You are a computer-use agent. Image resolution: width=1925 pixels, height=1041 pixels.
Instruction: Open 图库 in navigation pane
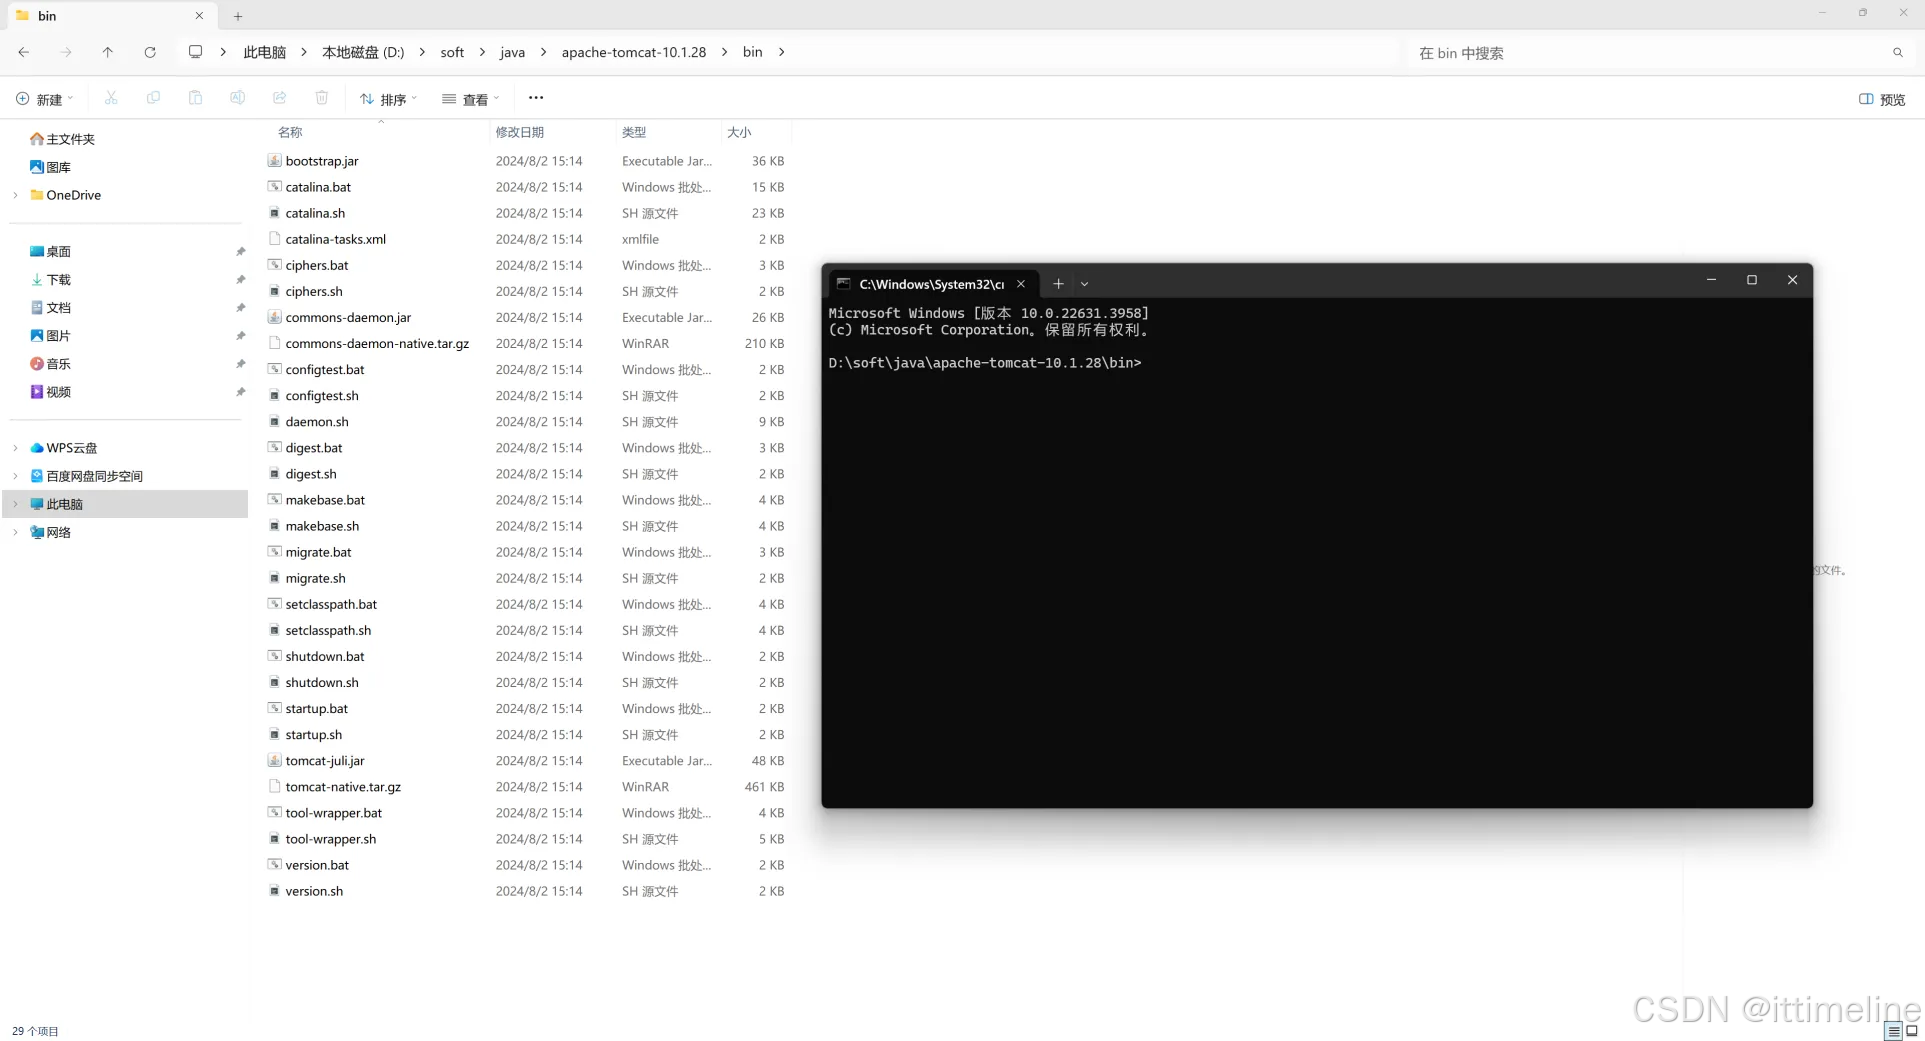[50, 167]
